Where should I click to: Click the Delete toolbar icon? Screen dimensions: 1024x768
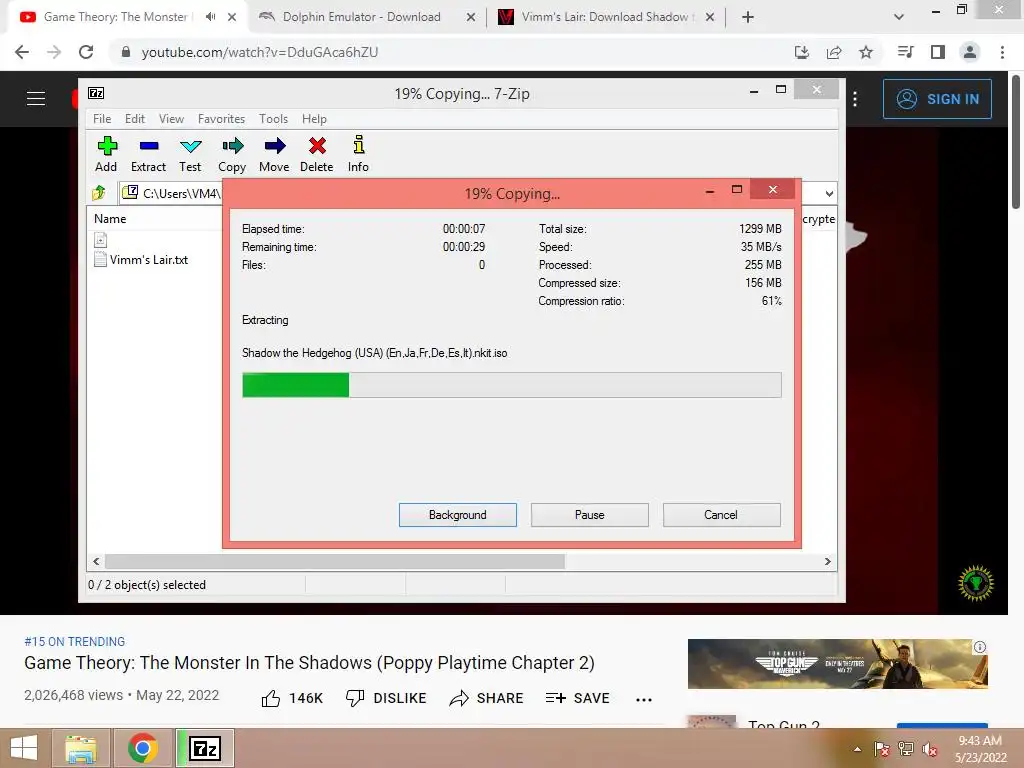coord(317,154)
